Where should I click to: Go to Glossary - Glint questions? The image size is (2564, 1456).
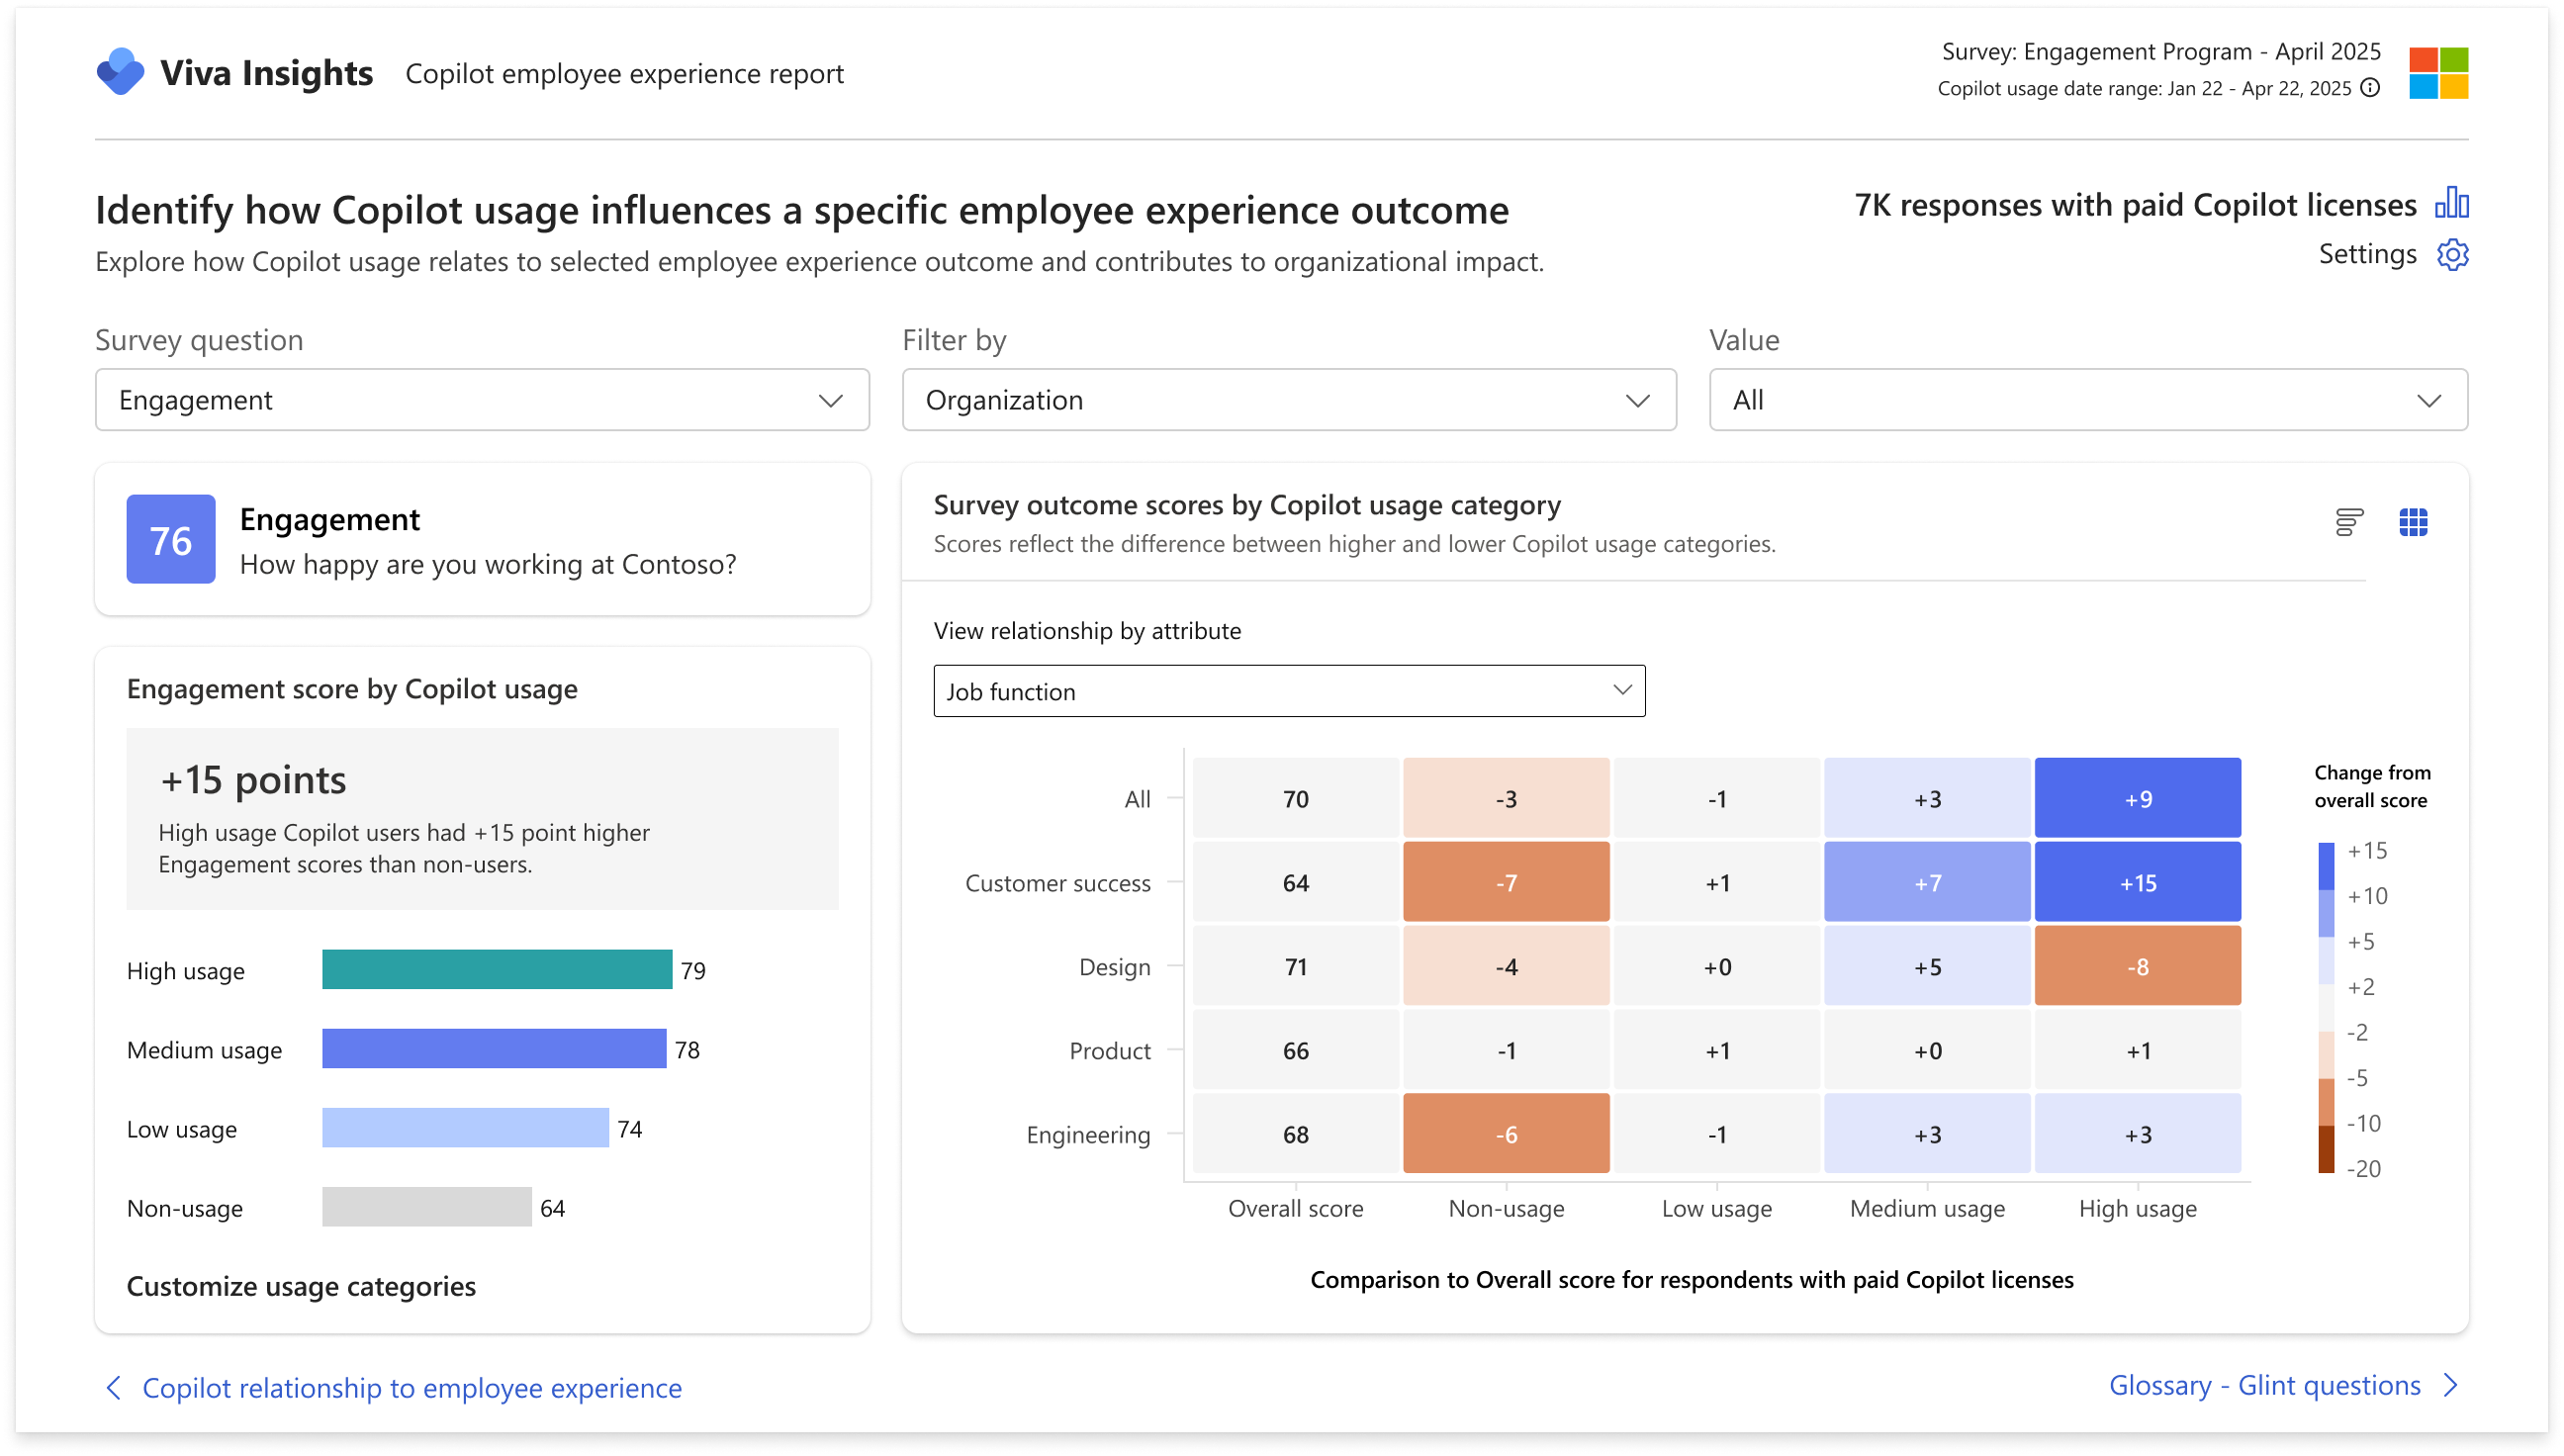click(x=2264, y=1385)
